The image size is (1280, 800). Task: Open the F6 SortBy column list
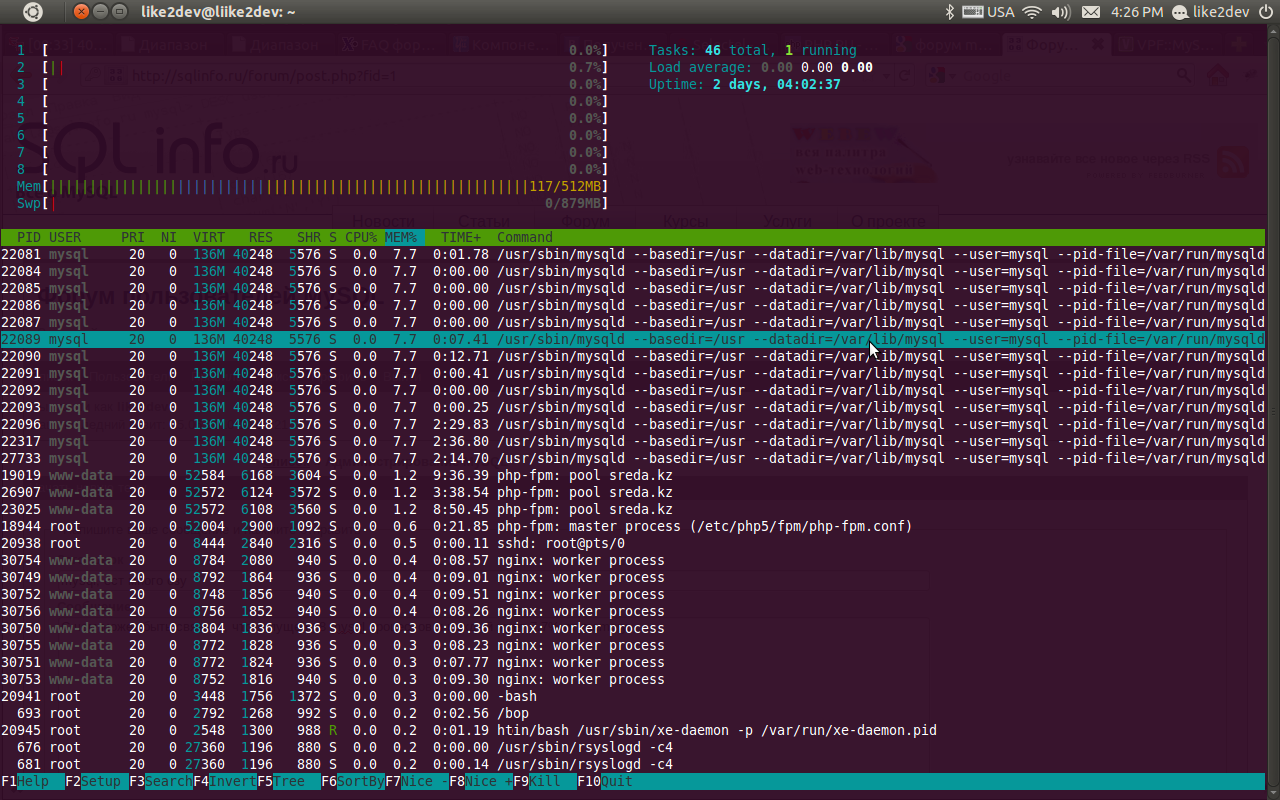pyautogui.click(x=352, y=781)
